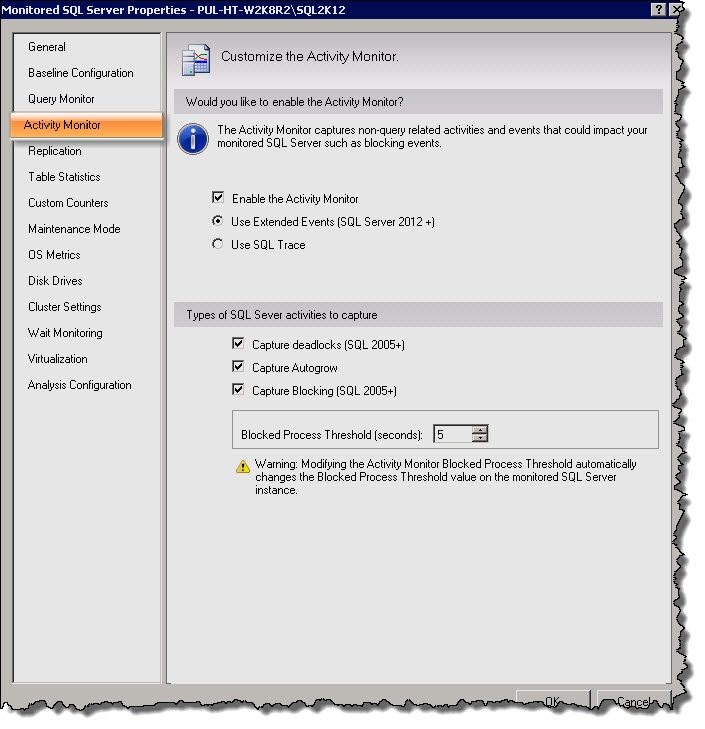
Task: Open Analysis Configuration page
Action: tap(80, 385)
